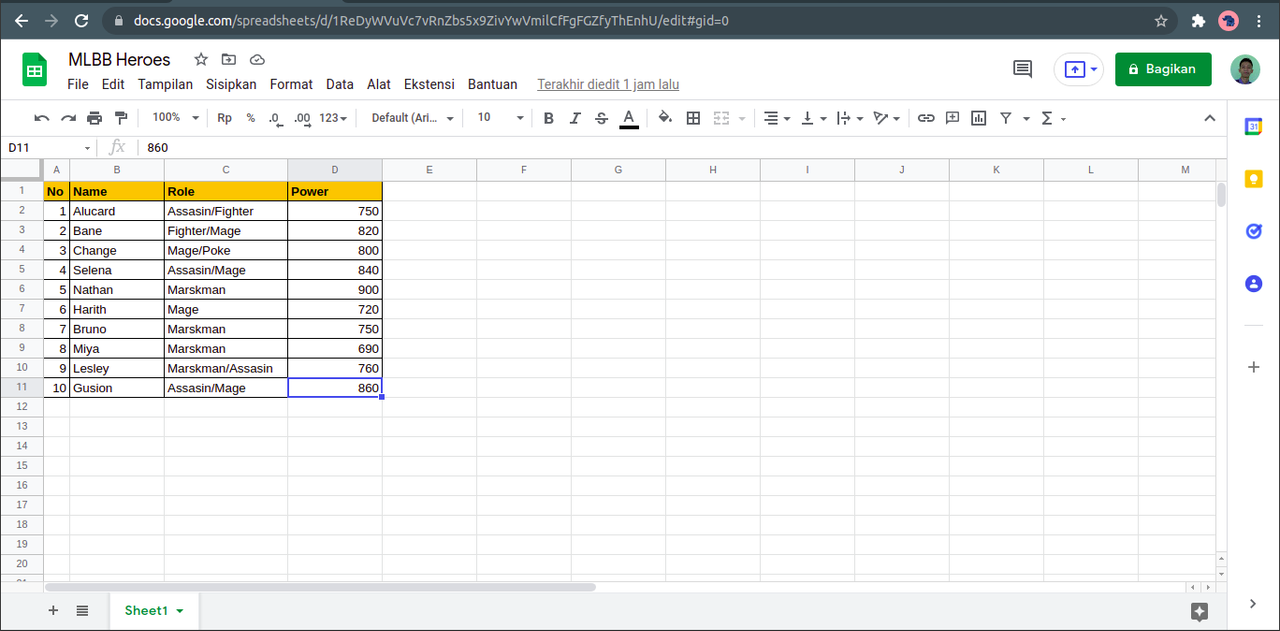The image size is (1280, 631).
Task: Open Google Calendar side panel
Action: [x=1253, y=126]
